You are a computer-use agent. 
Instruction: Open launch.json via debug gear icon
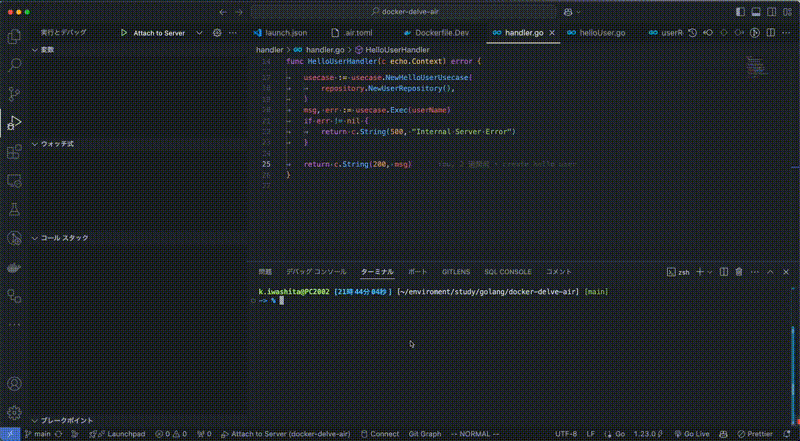(x=216, y=33)
